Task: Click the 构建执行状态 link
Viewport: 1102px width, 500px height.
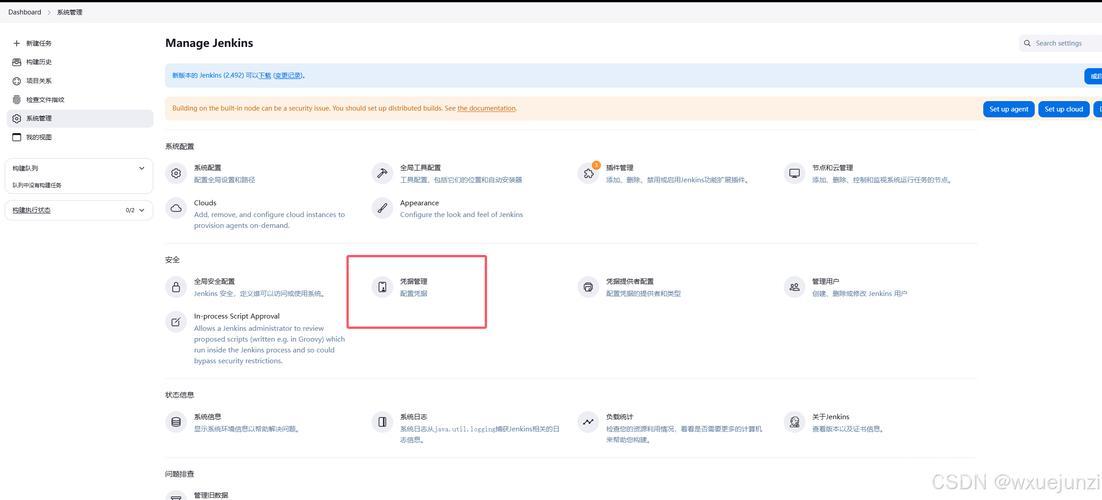Action: (32, 210)
